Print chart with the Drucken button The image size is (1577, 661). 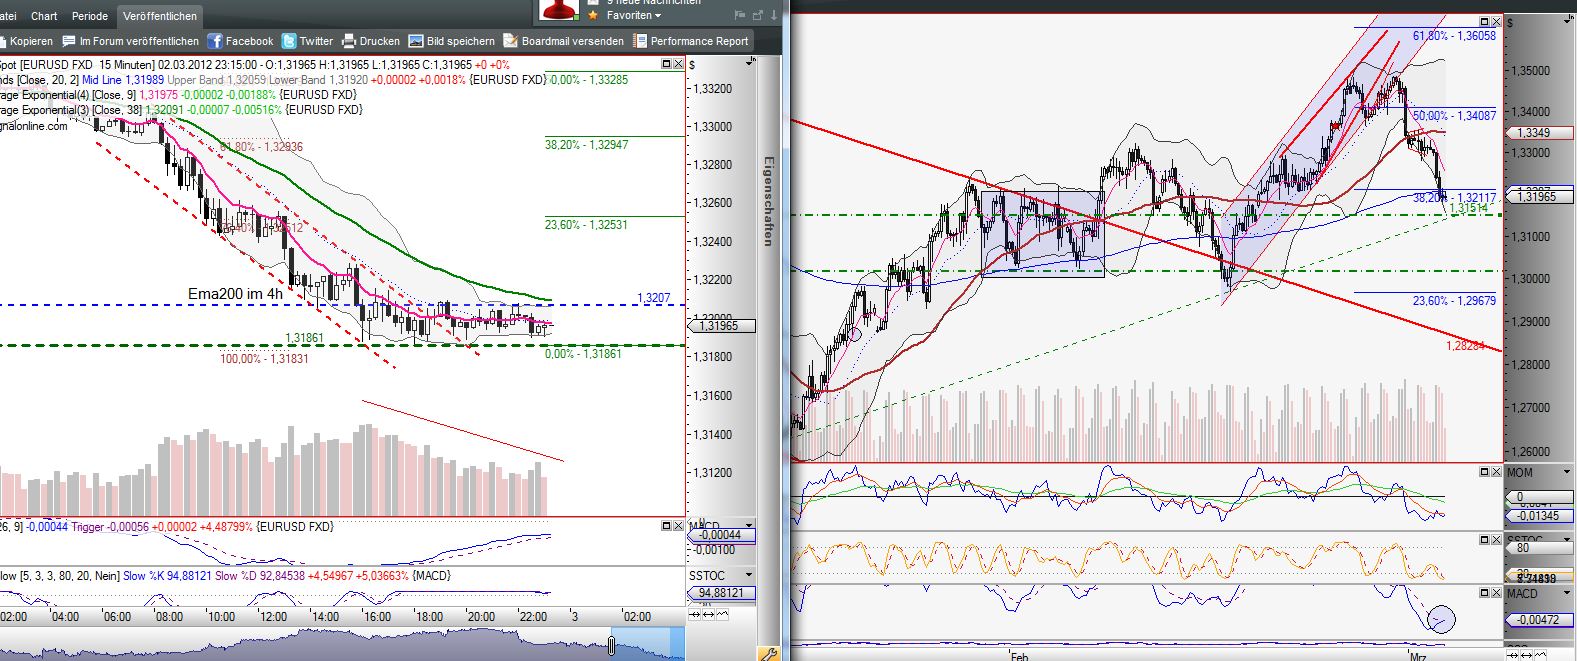pos(371,41)
